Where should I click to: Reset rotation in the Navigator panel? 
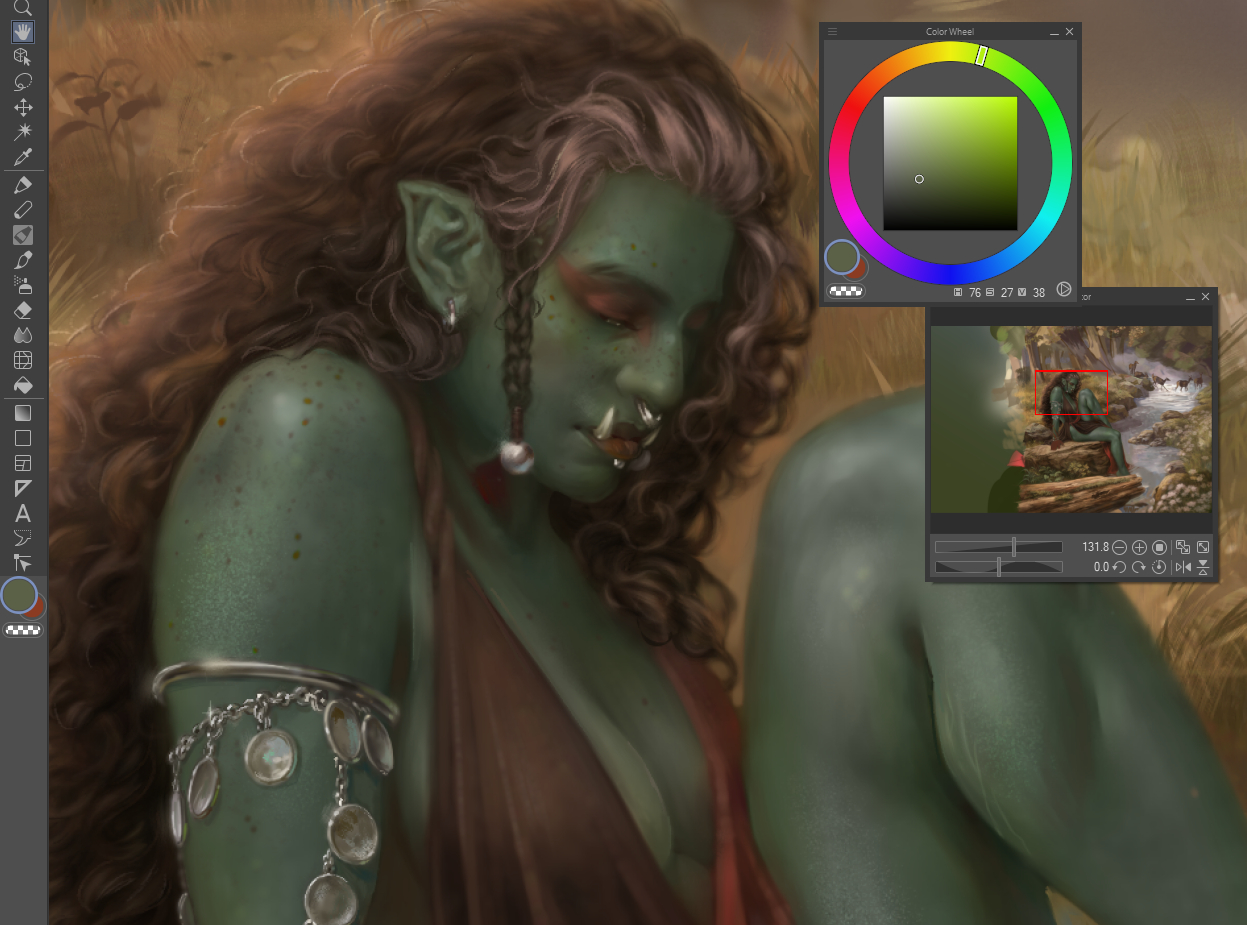(x=1159, y=567)
